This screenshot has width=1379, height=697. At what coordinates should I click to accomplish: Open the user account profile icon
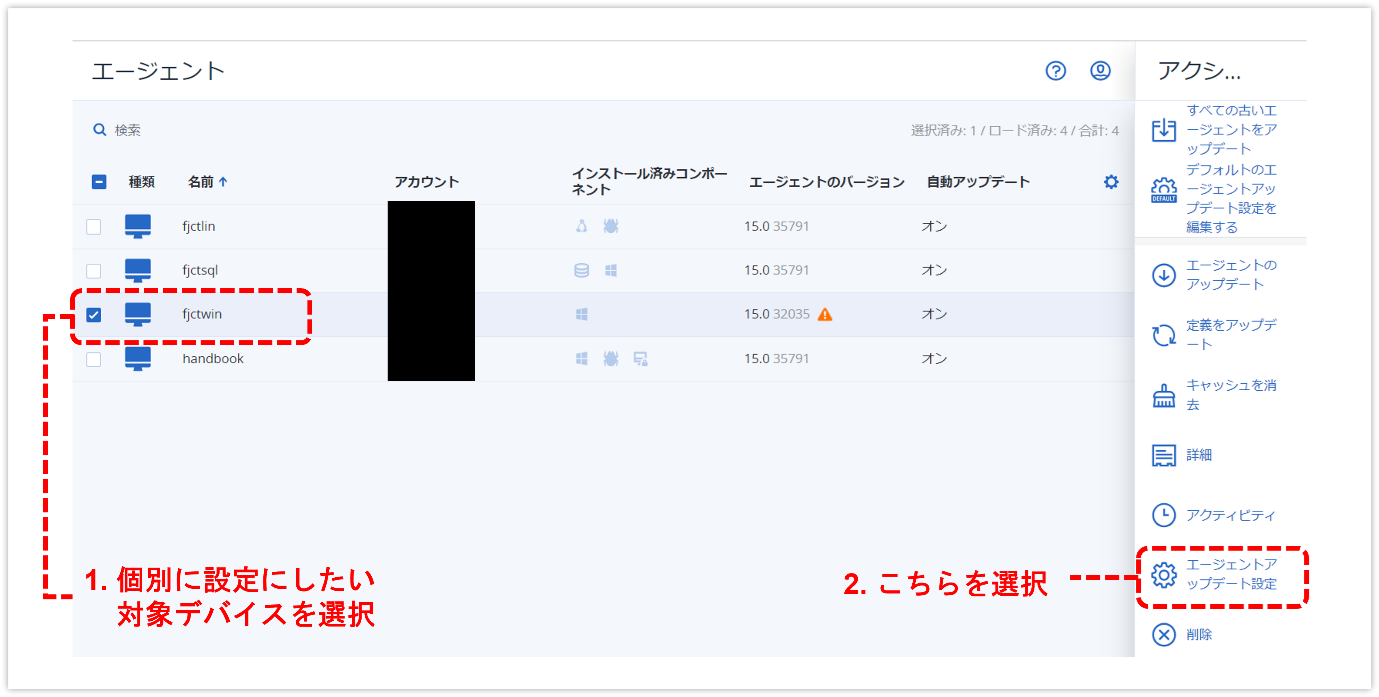pyautogui.click(x=1100, y=71)
